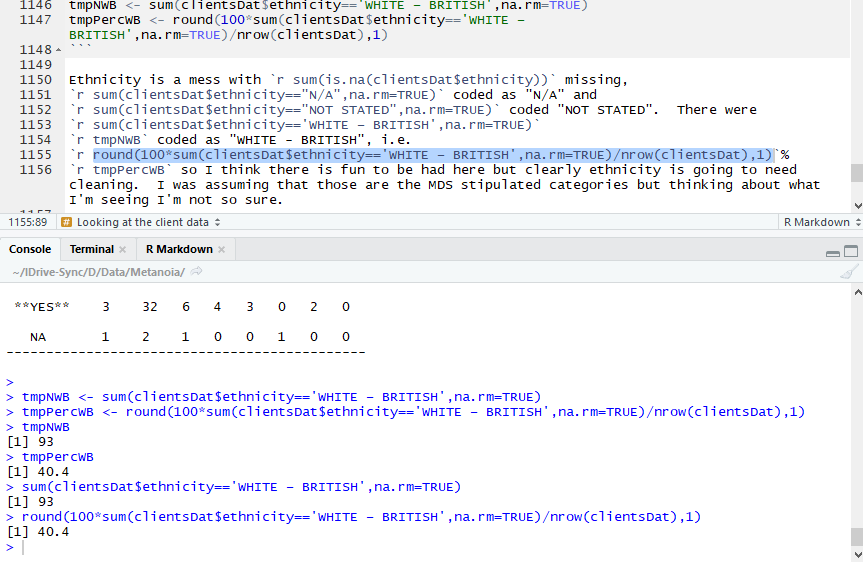Click 'coded "NOT STATED"' text on line 1152
The height and width of the screenshot is (562, 863).
click(583, 110)
